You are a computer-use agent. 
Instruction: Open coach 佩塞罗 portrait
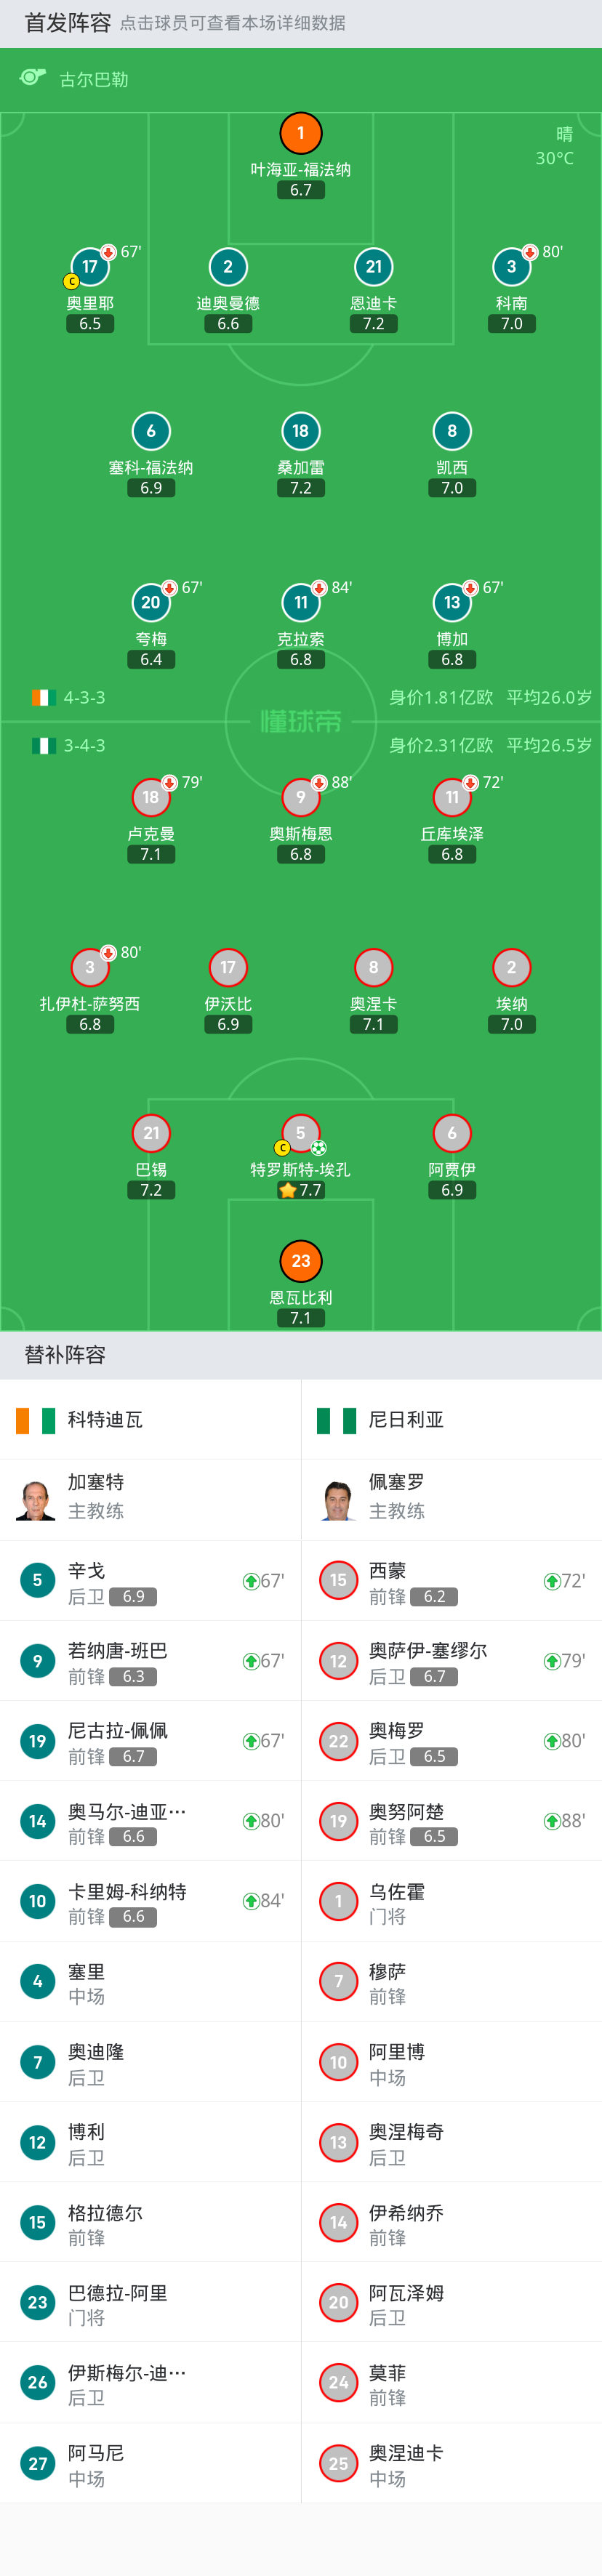tap(338, 1499)
